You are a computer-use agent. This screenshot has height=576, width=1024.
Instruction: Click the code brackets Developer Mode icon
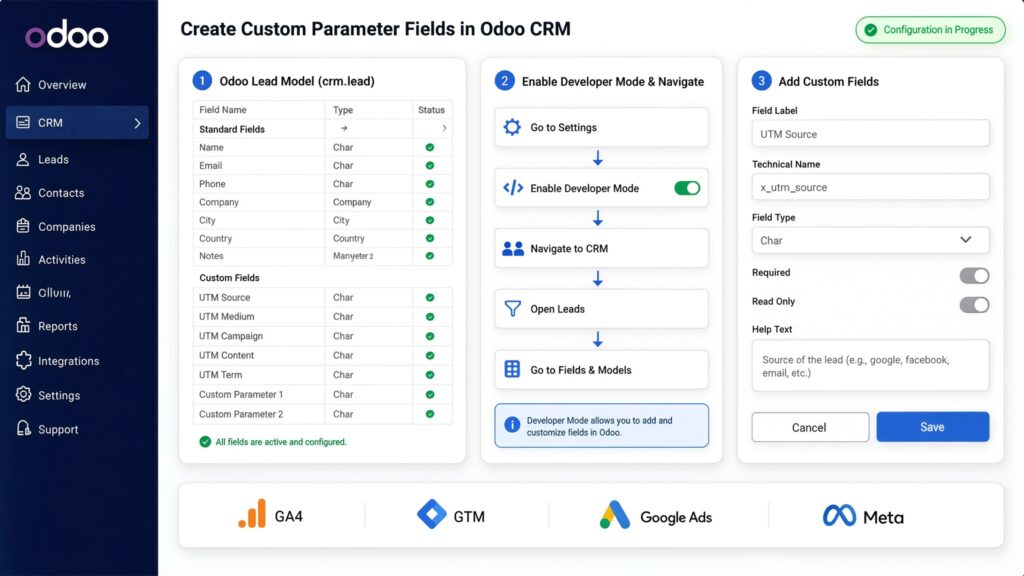click(x=513, y=188)
